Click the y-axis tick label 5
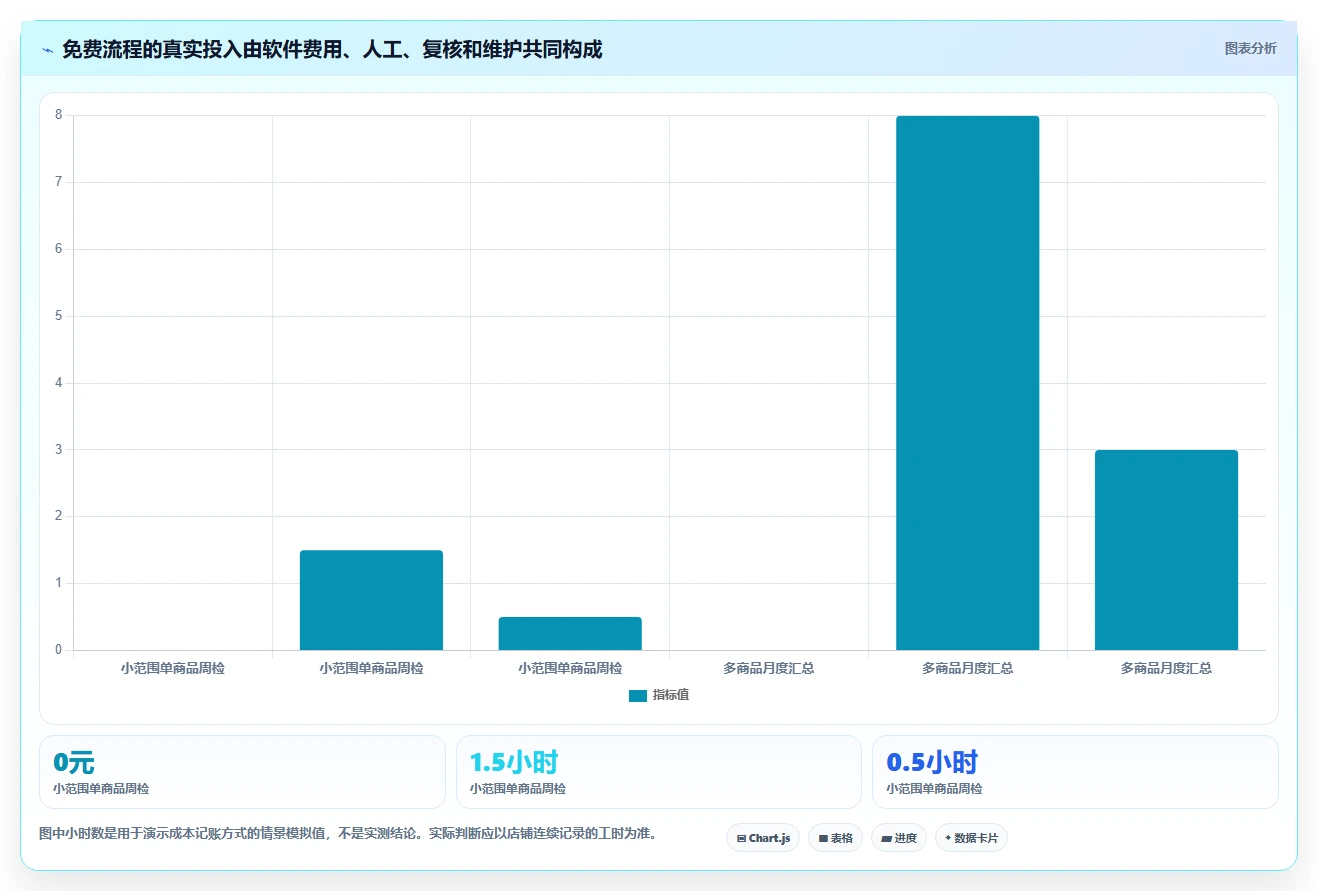This screenshot has width=1318, height=891. [x=59, y=316]
